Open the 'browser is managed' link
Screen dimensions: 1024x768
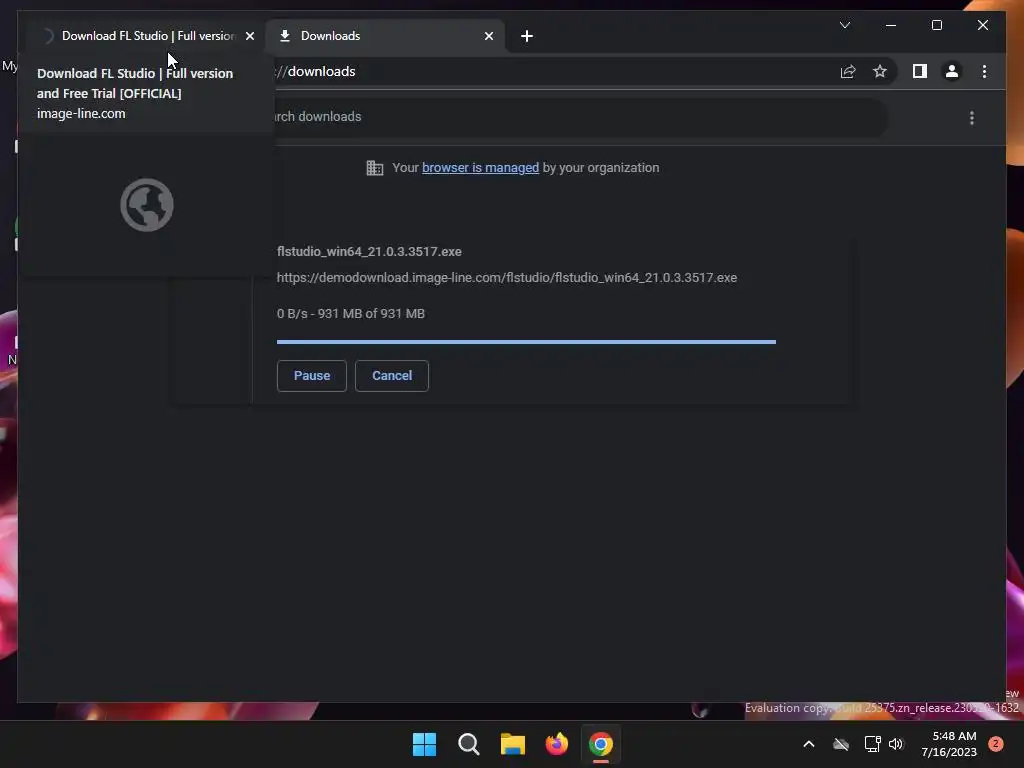[x=480, y=168]
